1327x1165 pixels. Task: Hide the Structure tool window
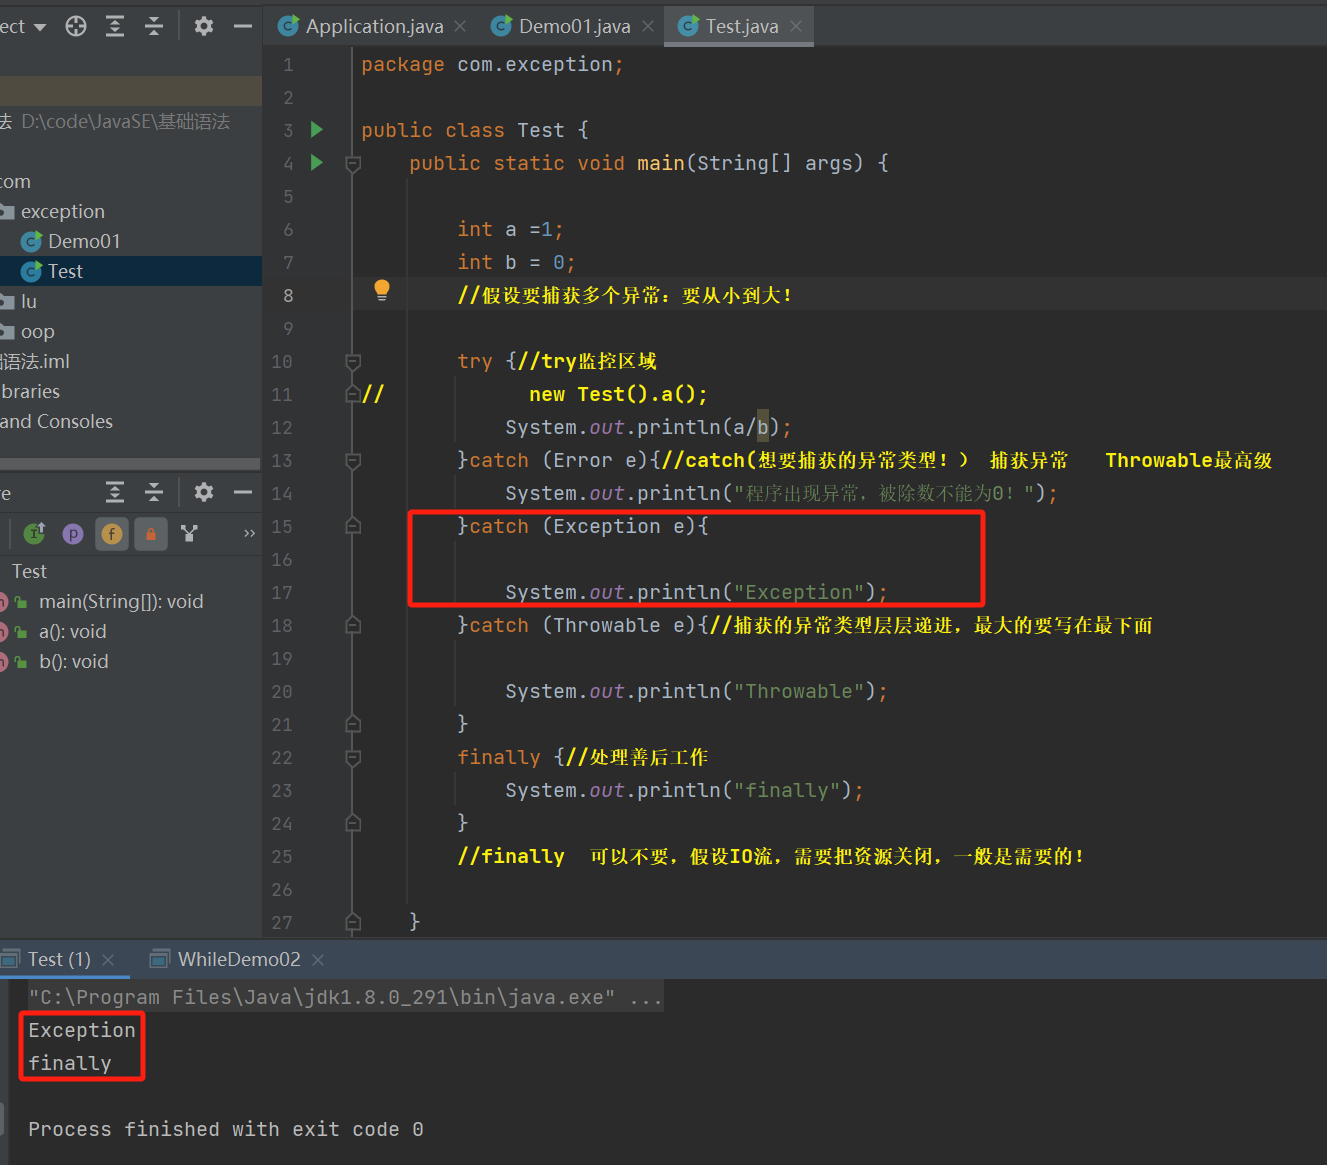[243, 492]
